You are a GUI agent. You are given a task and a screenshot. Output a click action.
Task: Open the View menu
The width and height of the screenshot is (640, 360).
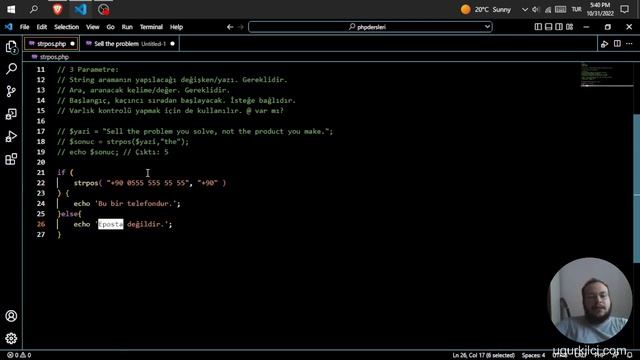[x=93, y=27]
